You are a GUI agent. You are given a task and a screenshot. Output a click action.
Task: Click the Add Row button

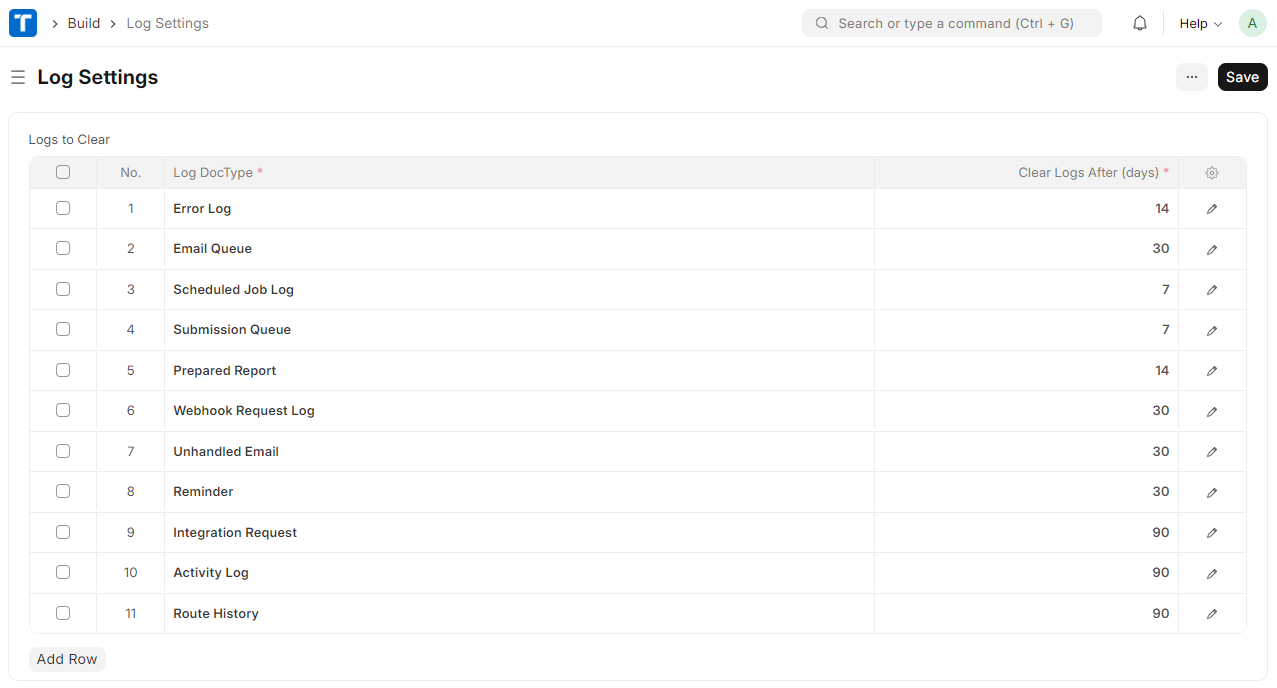[x=67, y=659]
